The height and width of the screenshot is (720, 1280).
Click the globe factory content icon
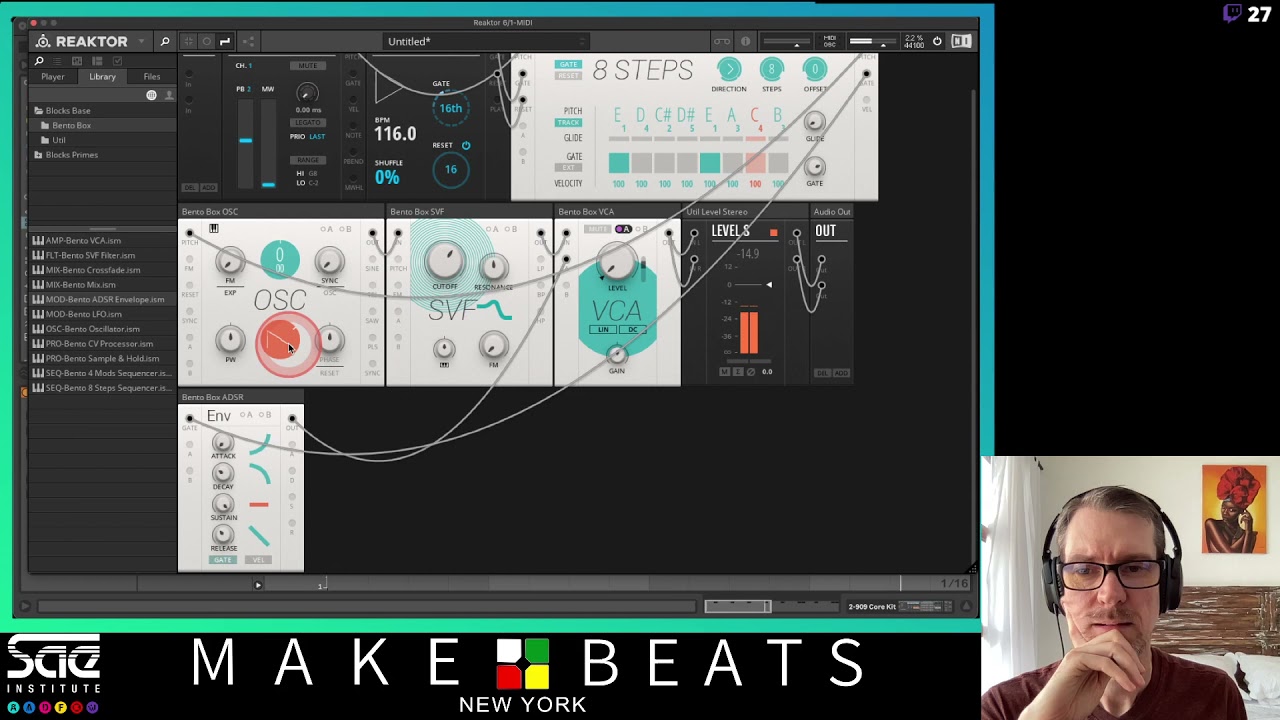(x=152, y=95)
